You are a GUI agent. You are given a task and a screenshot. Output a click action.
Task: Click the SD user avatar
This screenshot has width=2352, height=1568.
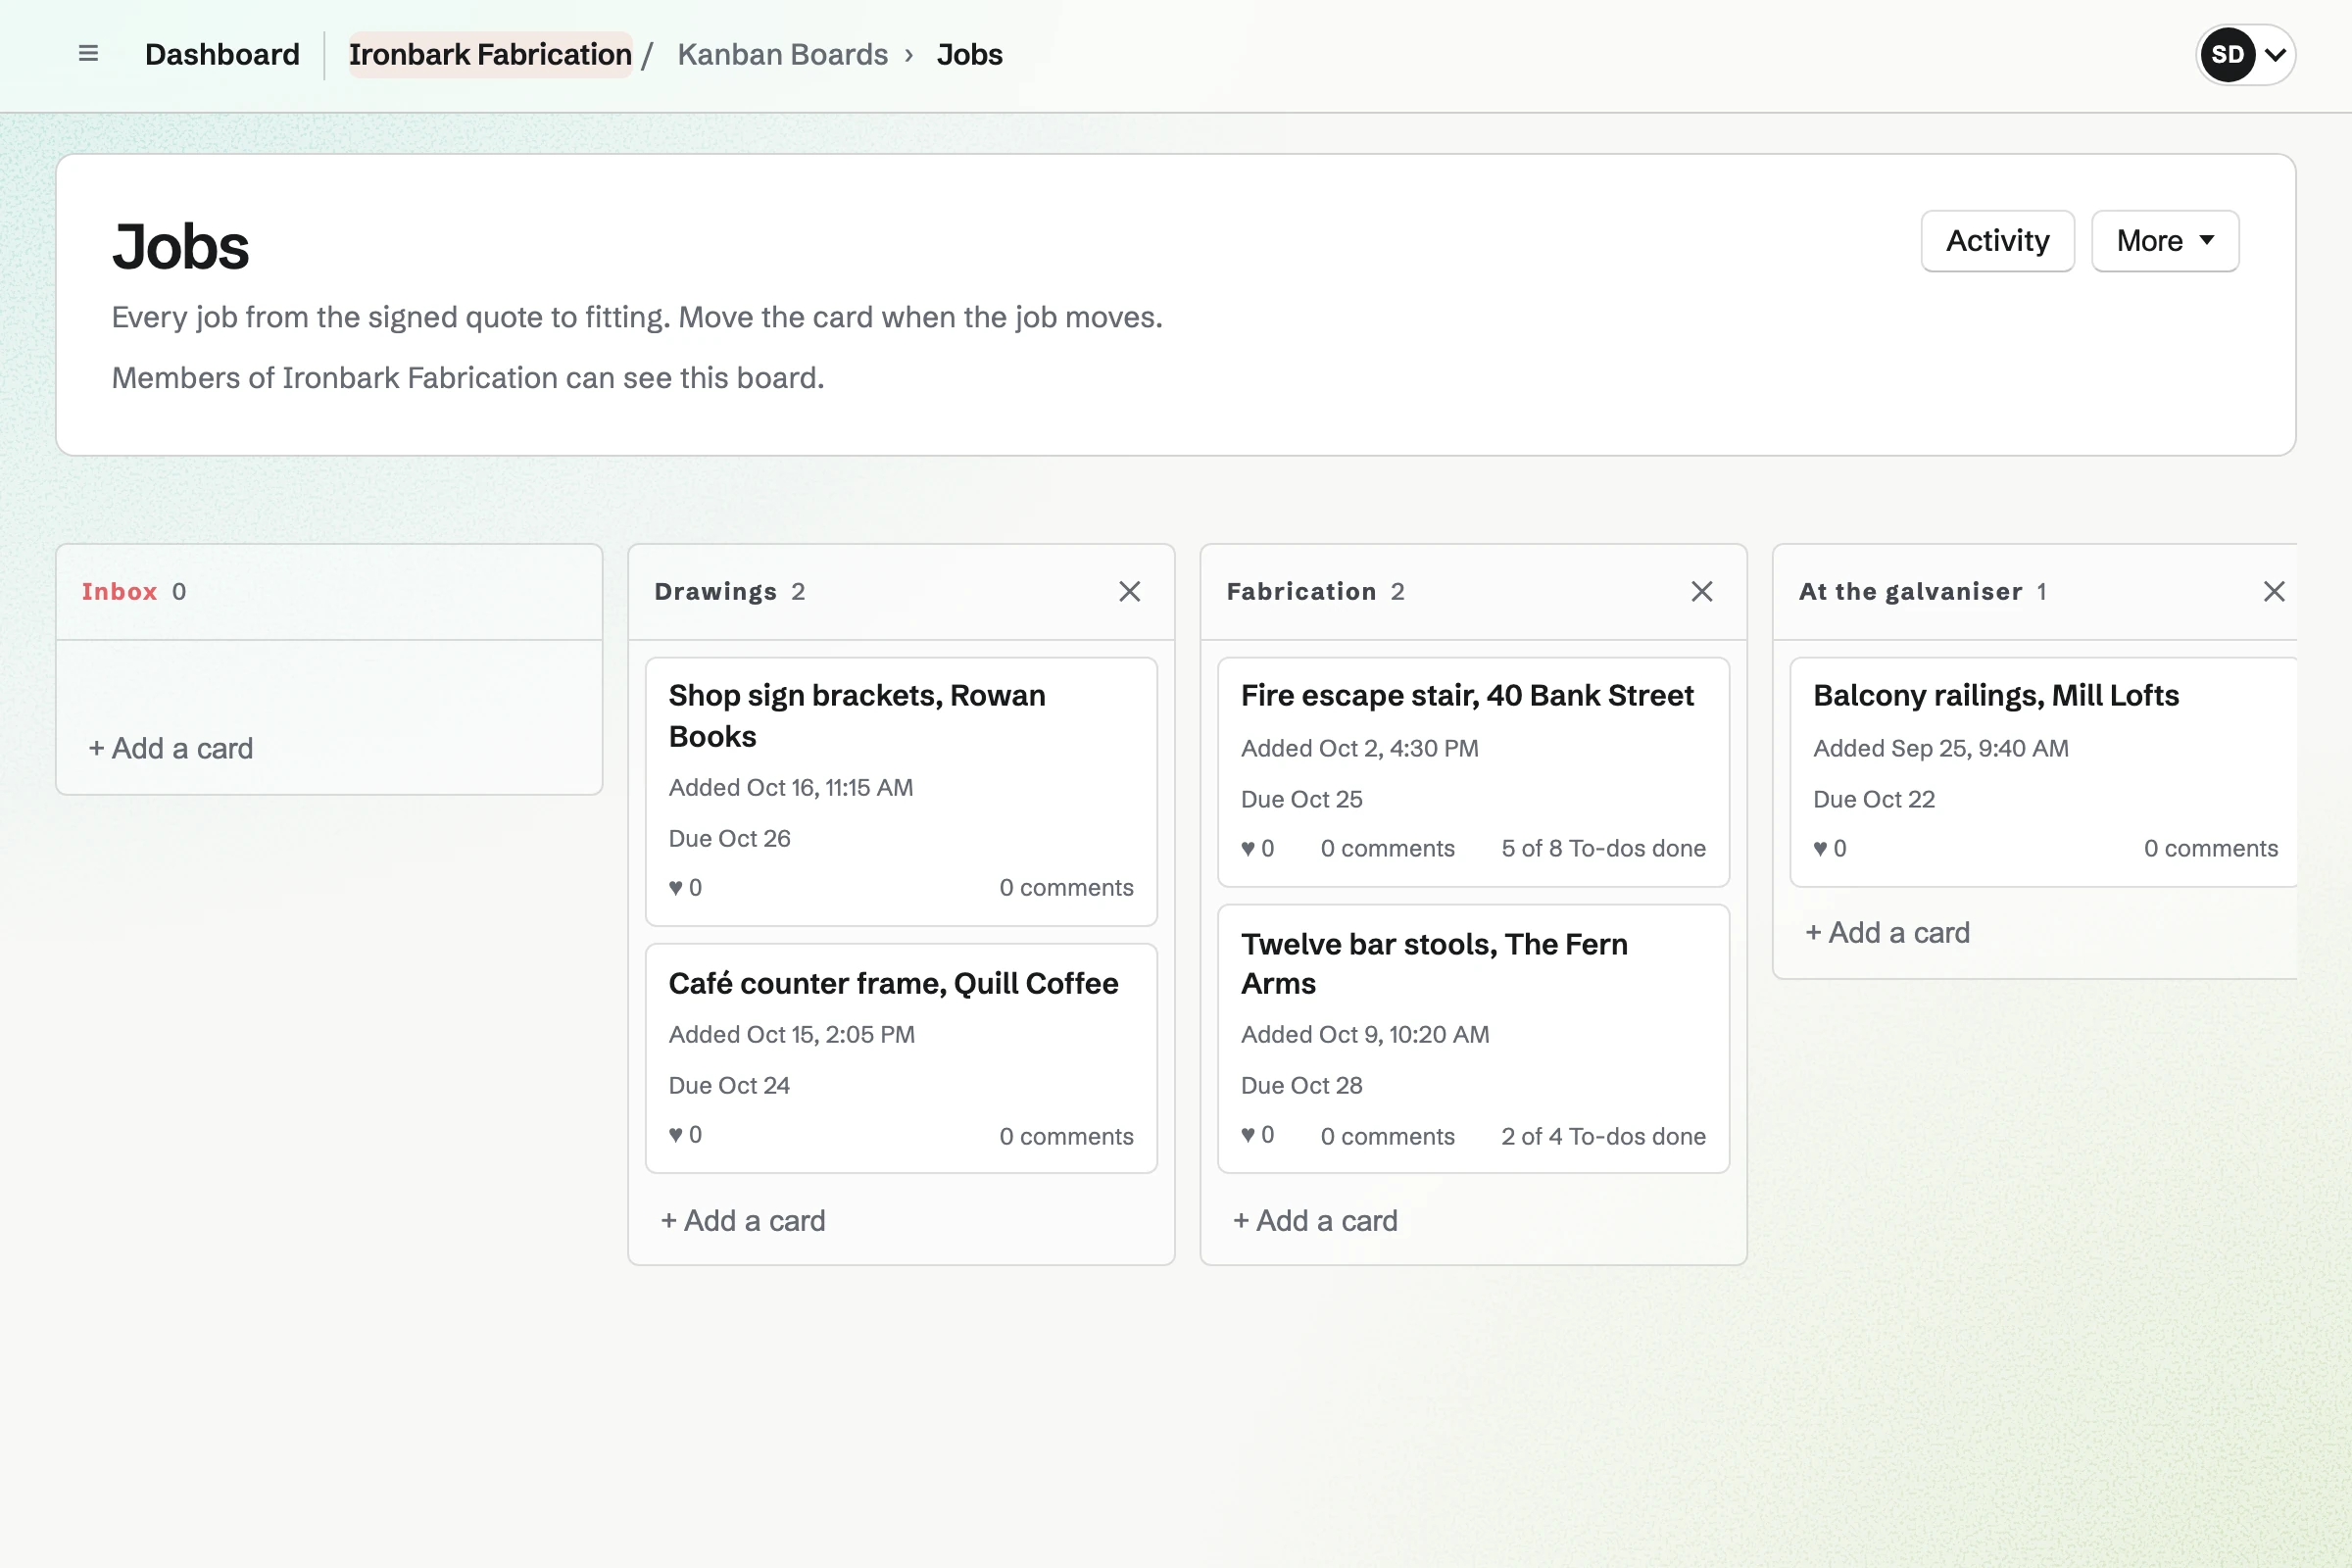[2226, 54]
